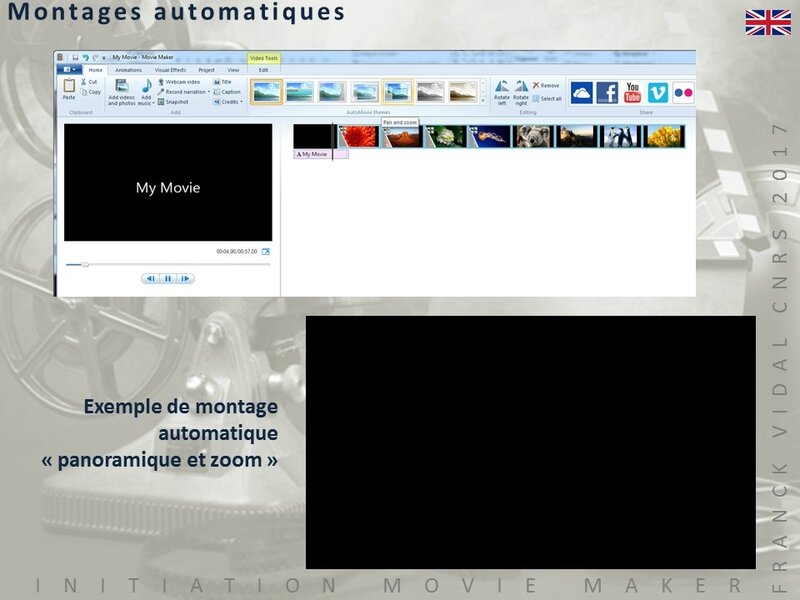Viewport: 800px width, 600px height.
Task: Step to the previous frame
Action: (x=151, y=279)
